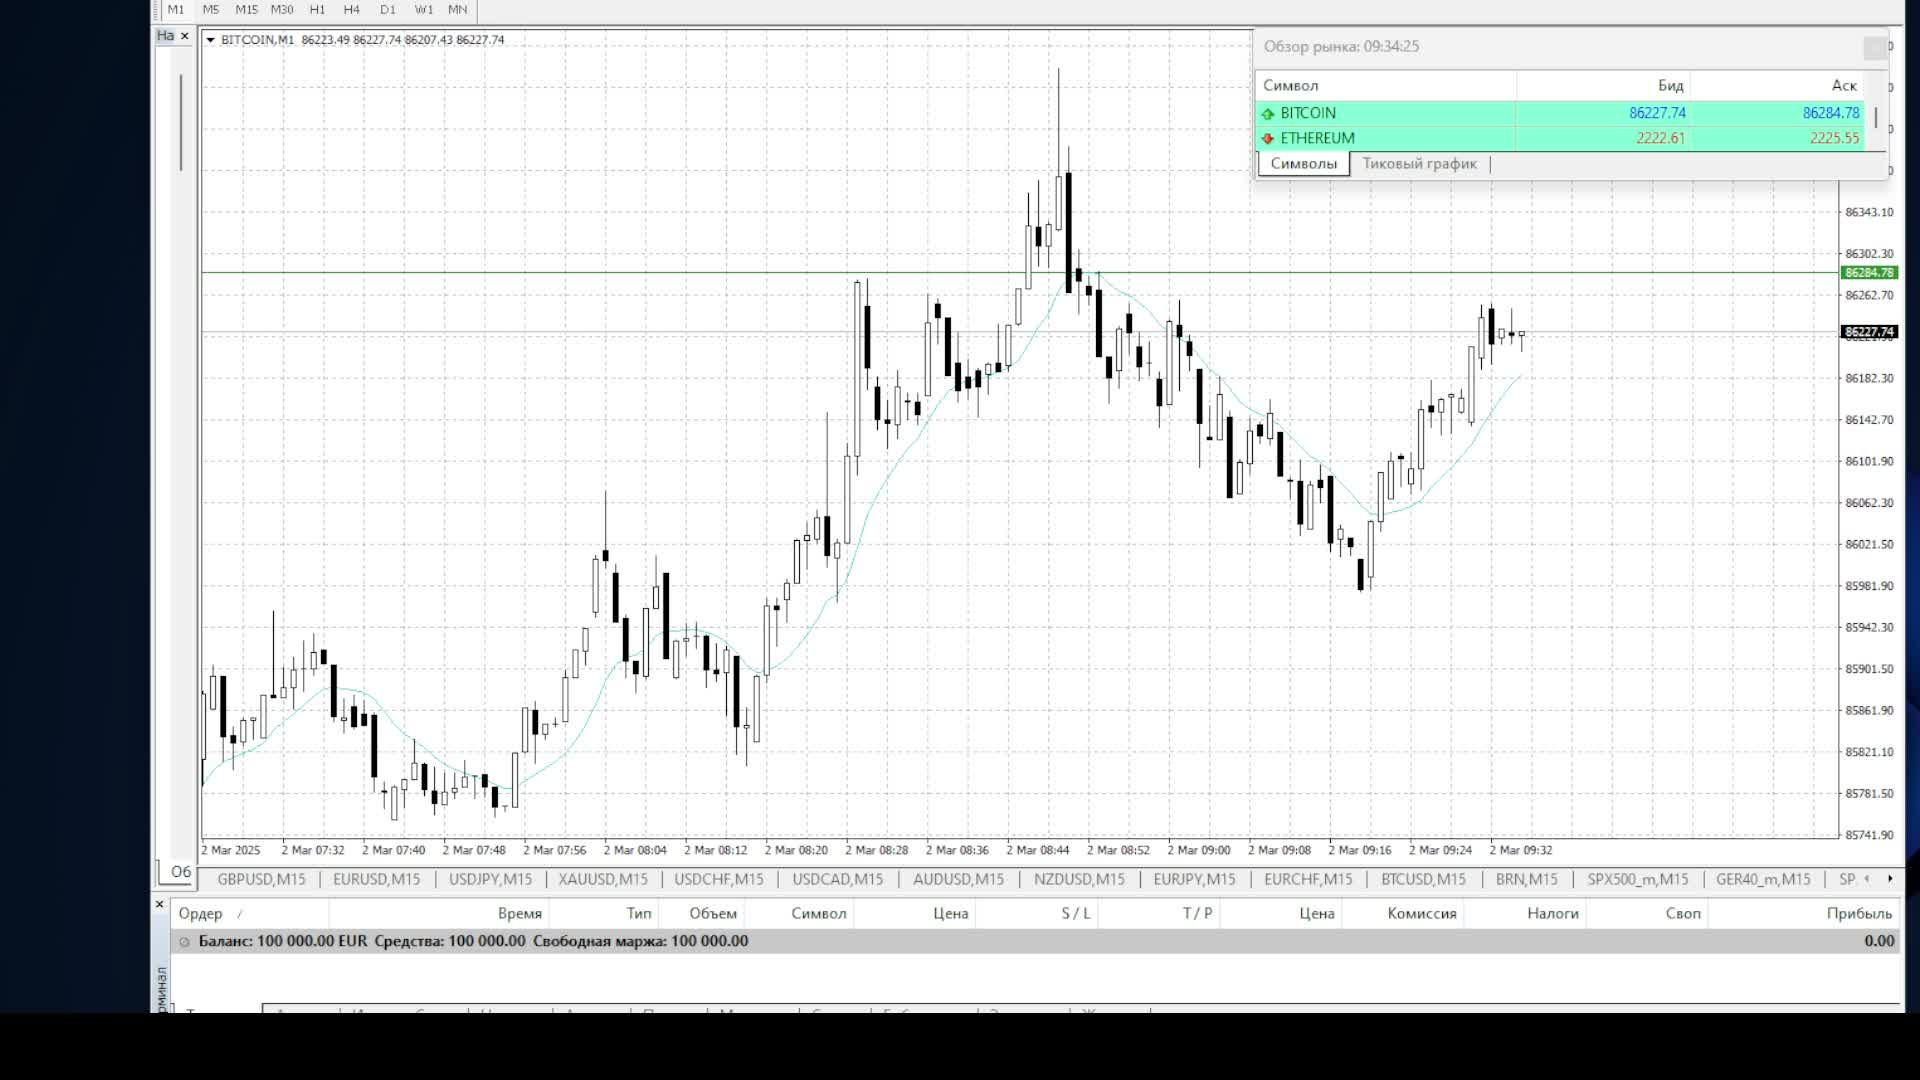Open the BITCOIN,M1 chart dropdown triangle
Viewport: 1920px width, 1080px height.
click(x=210, y=40)
